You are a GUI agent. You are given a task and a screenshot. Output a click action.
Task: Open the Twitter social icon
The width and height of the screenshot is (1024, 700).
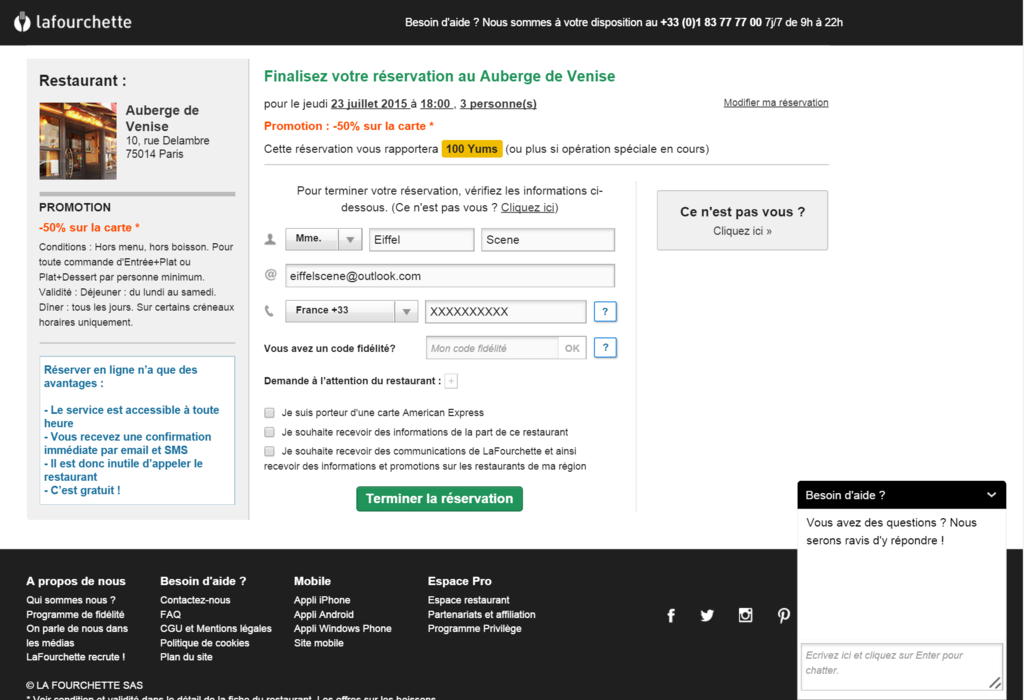(707, 615)
